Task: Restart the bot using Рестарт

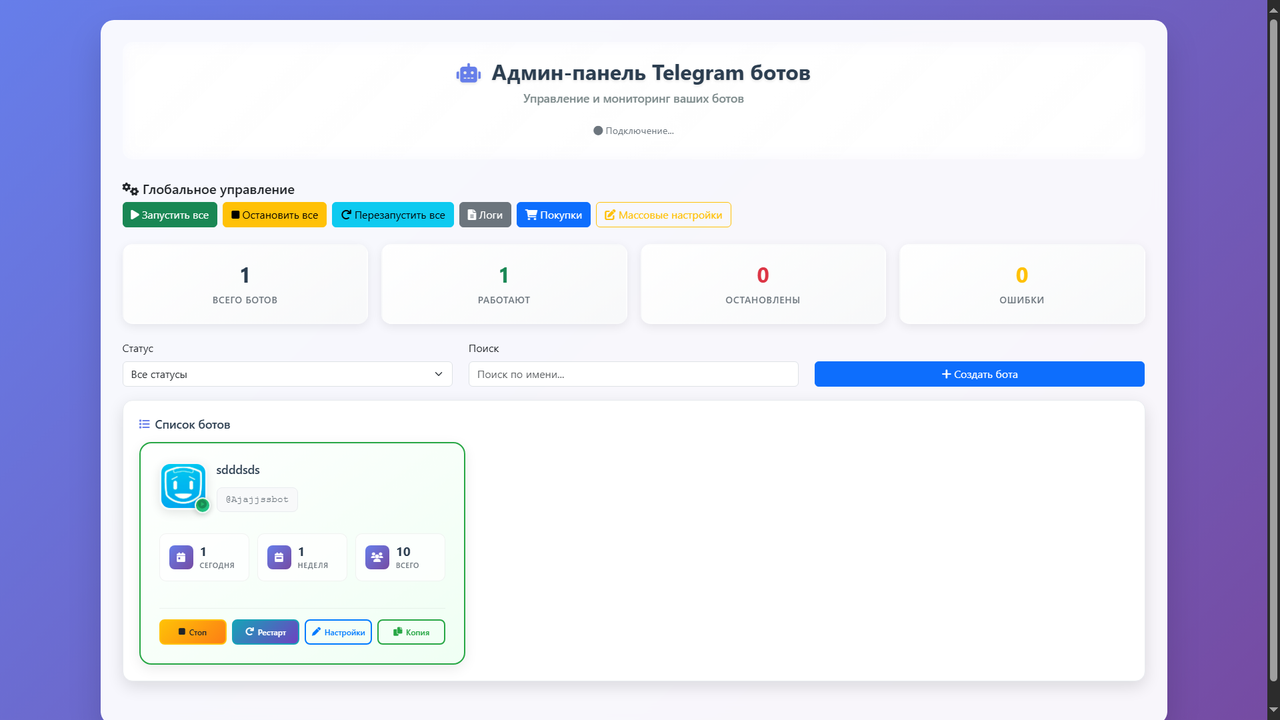Action: 265,632
